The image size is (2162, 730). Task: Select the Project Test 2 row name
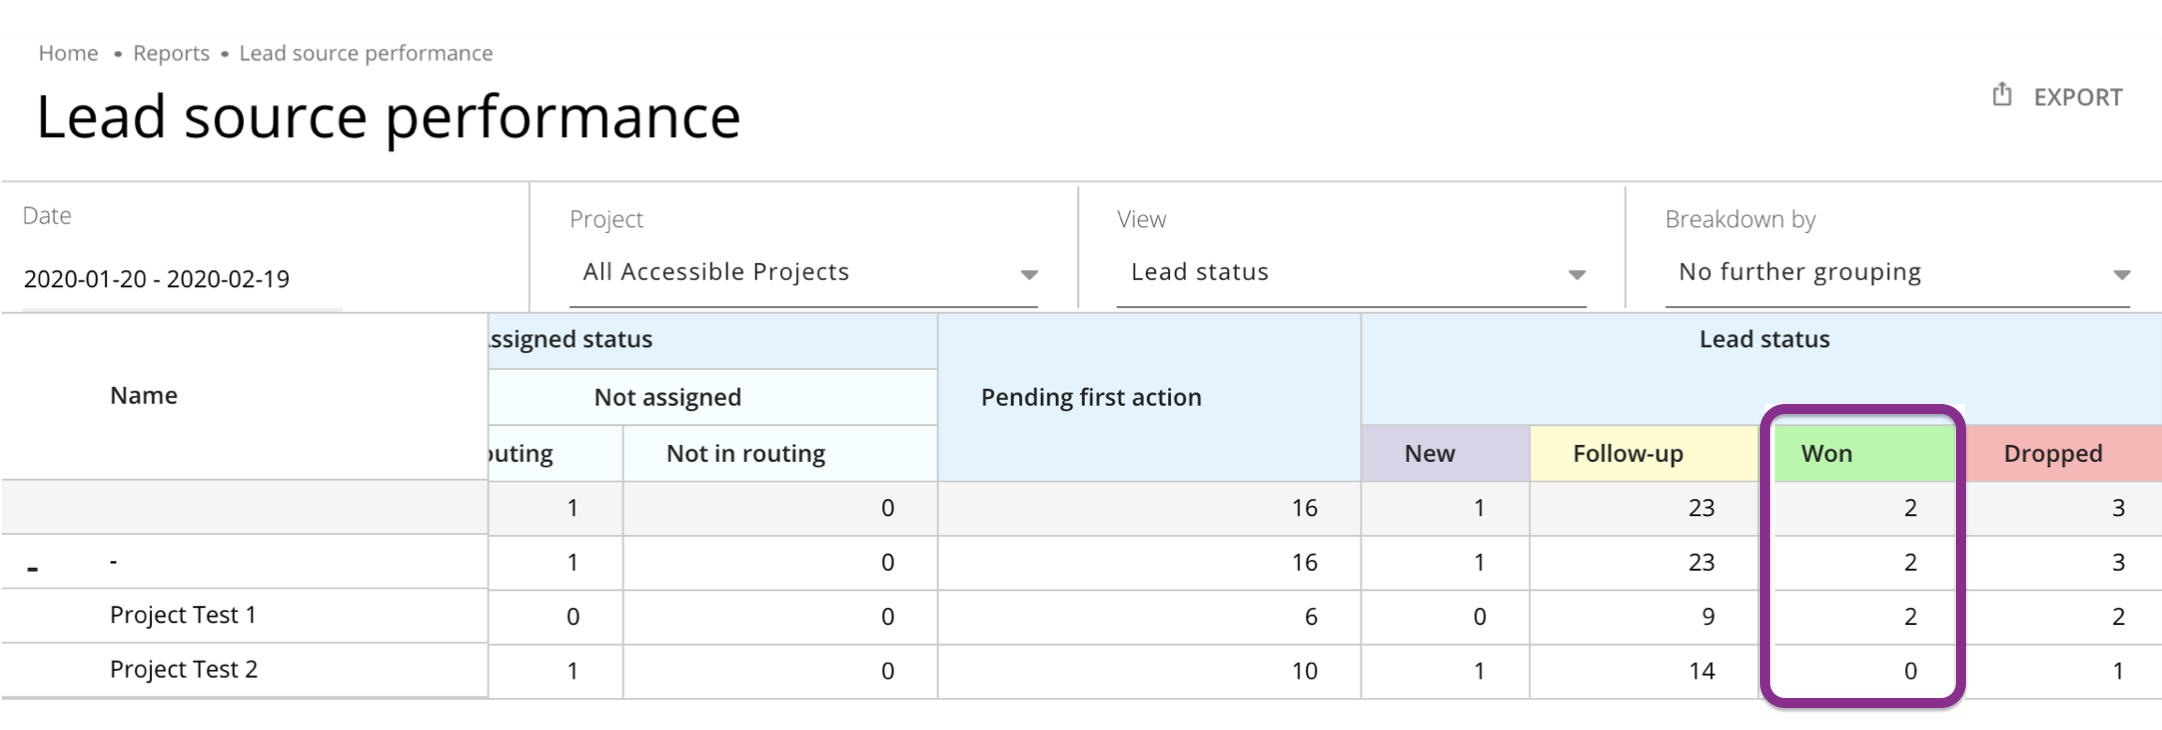[x=183, y=669]
